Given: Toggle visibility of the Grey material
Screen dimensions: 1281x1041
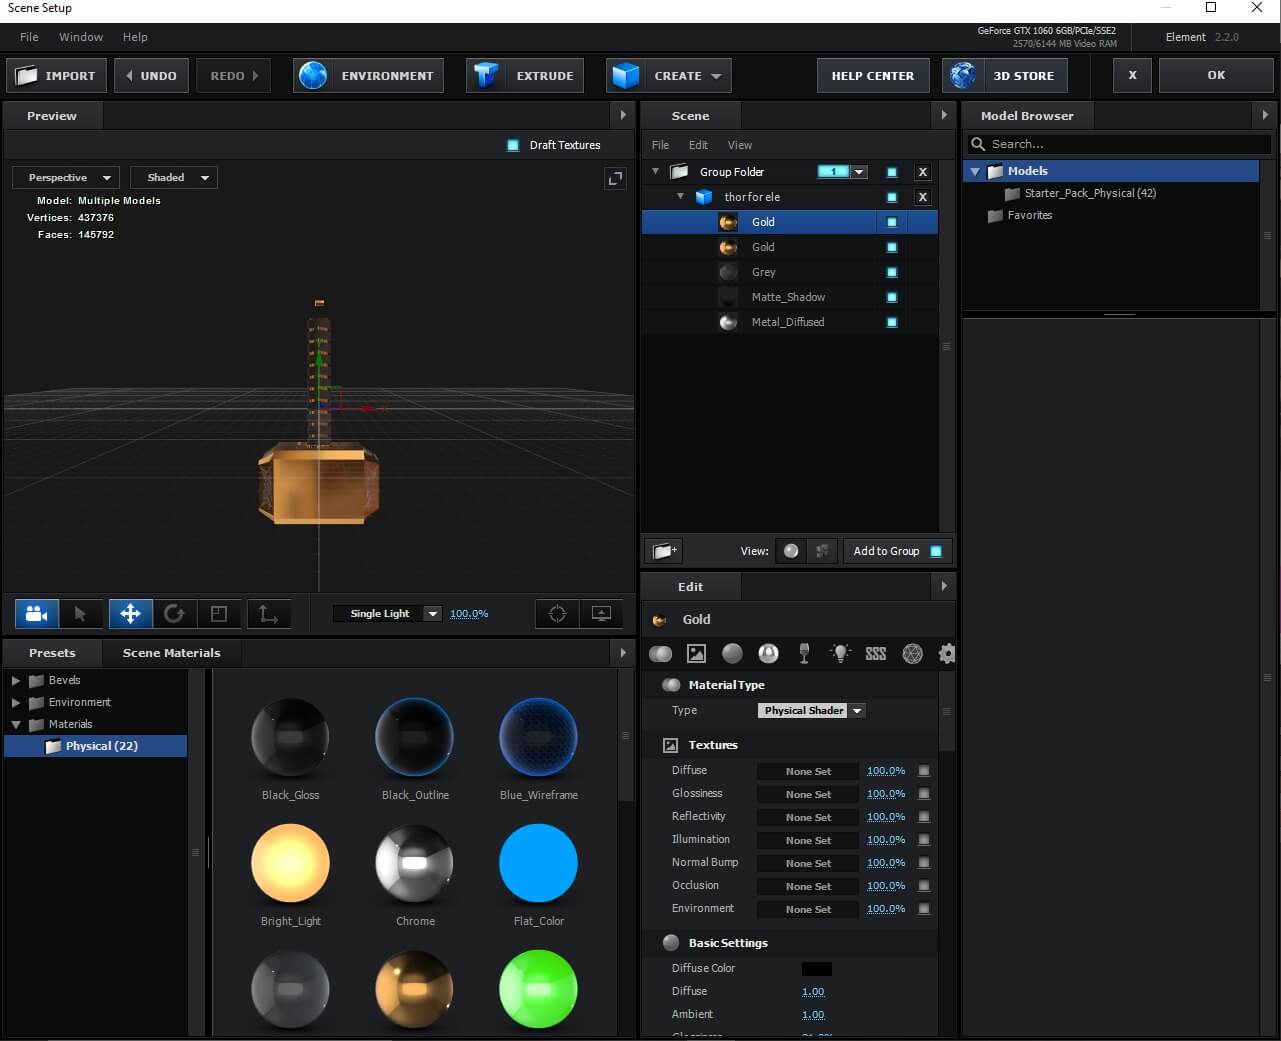Looking at the screenshot, I should [892, 272].
